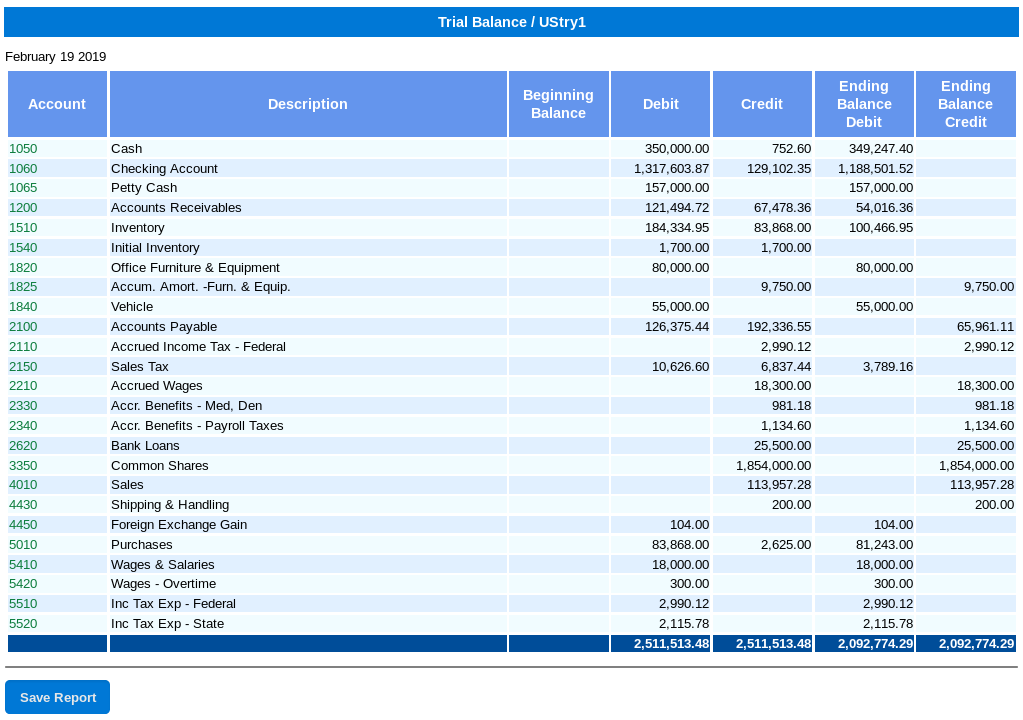Open account 1050 Cash link

pos(23,149)
